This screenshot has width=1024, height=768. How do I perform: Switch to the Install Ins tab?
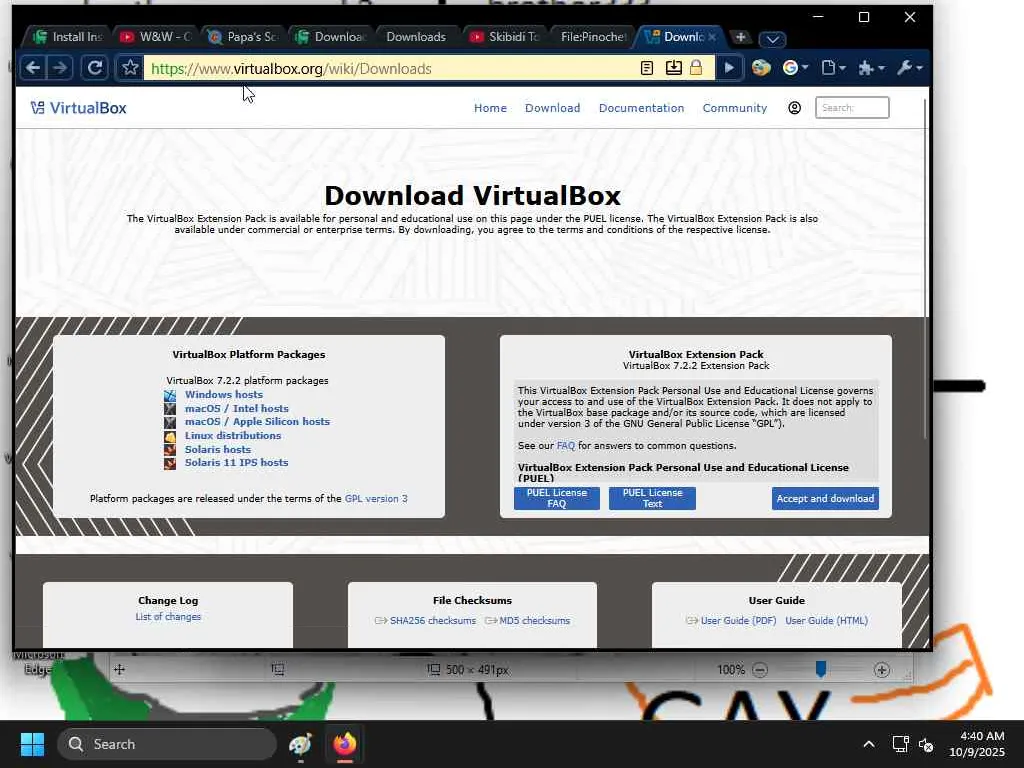coord(68,37)
